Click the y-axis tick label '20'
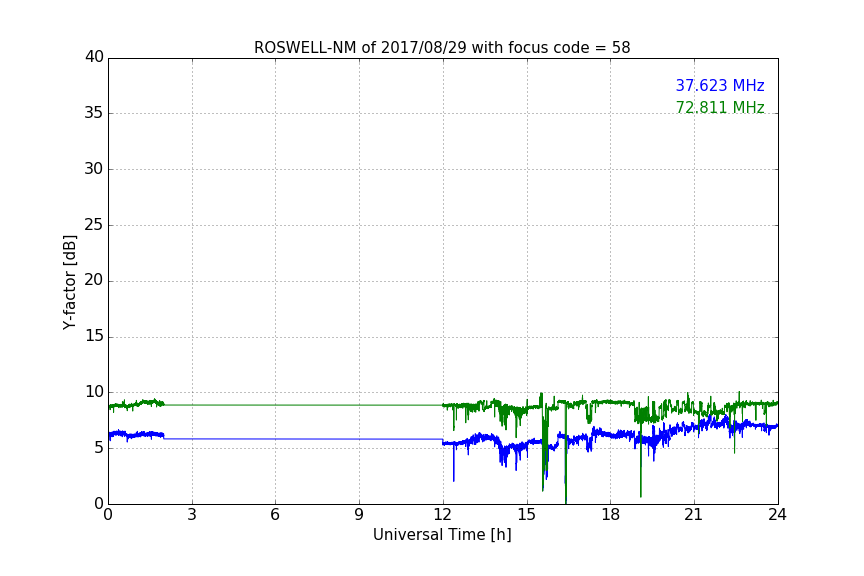 click(x=94, y=280)
